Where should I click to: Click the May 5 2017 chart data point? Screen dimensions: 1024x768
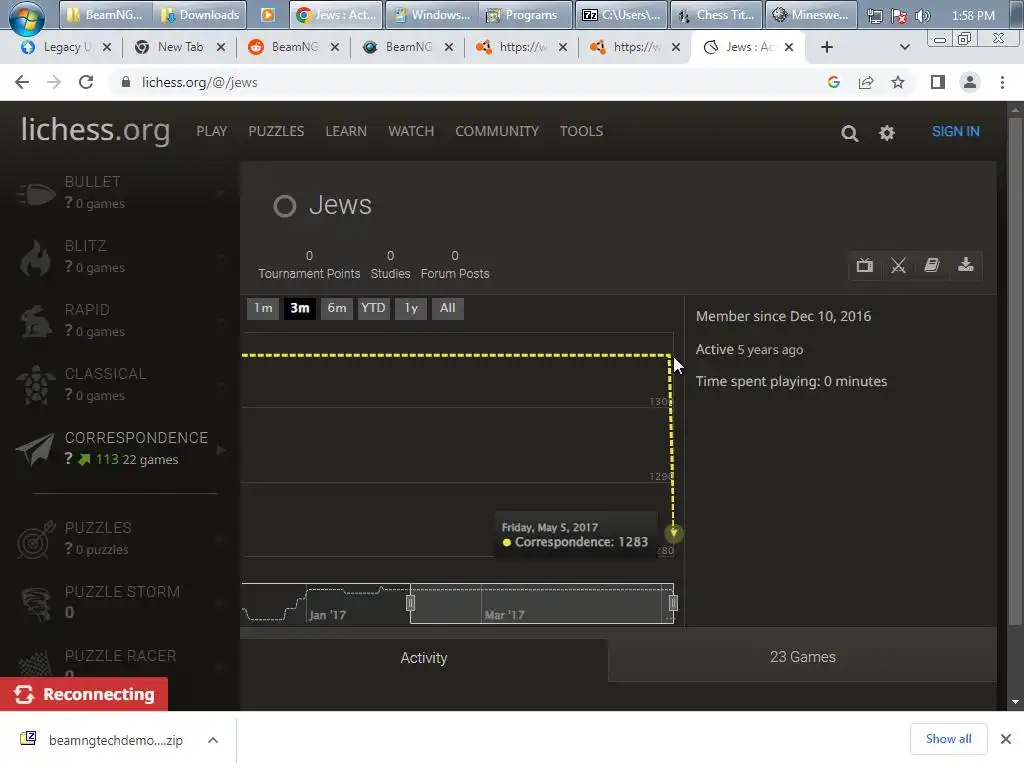[x=673, y=534]
